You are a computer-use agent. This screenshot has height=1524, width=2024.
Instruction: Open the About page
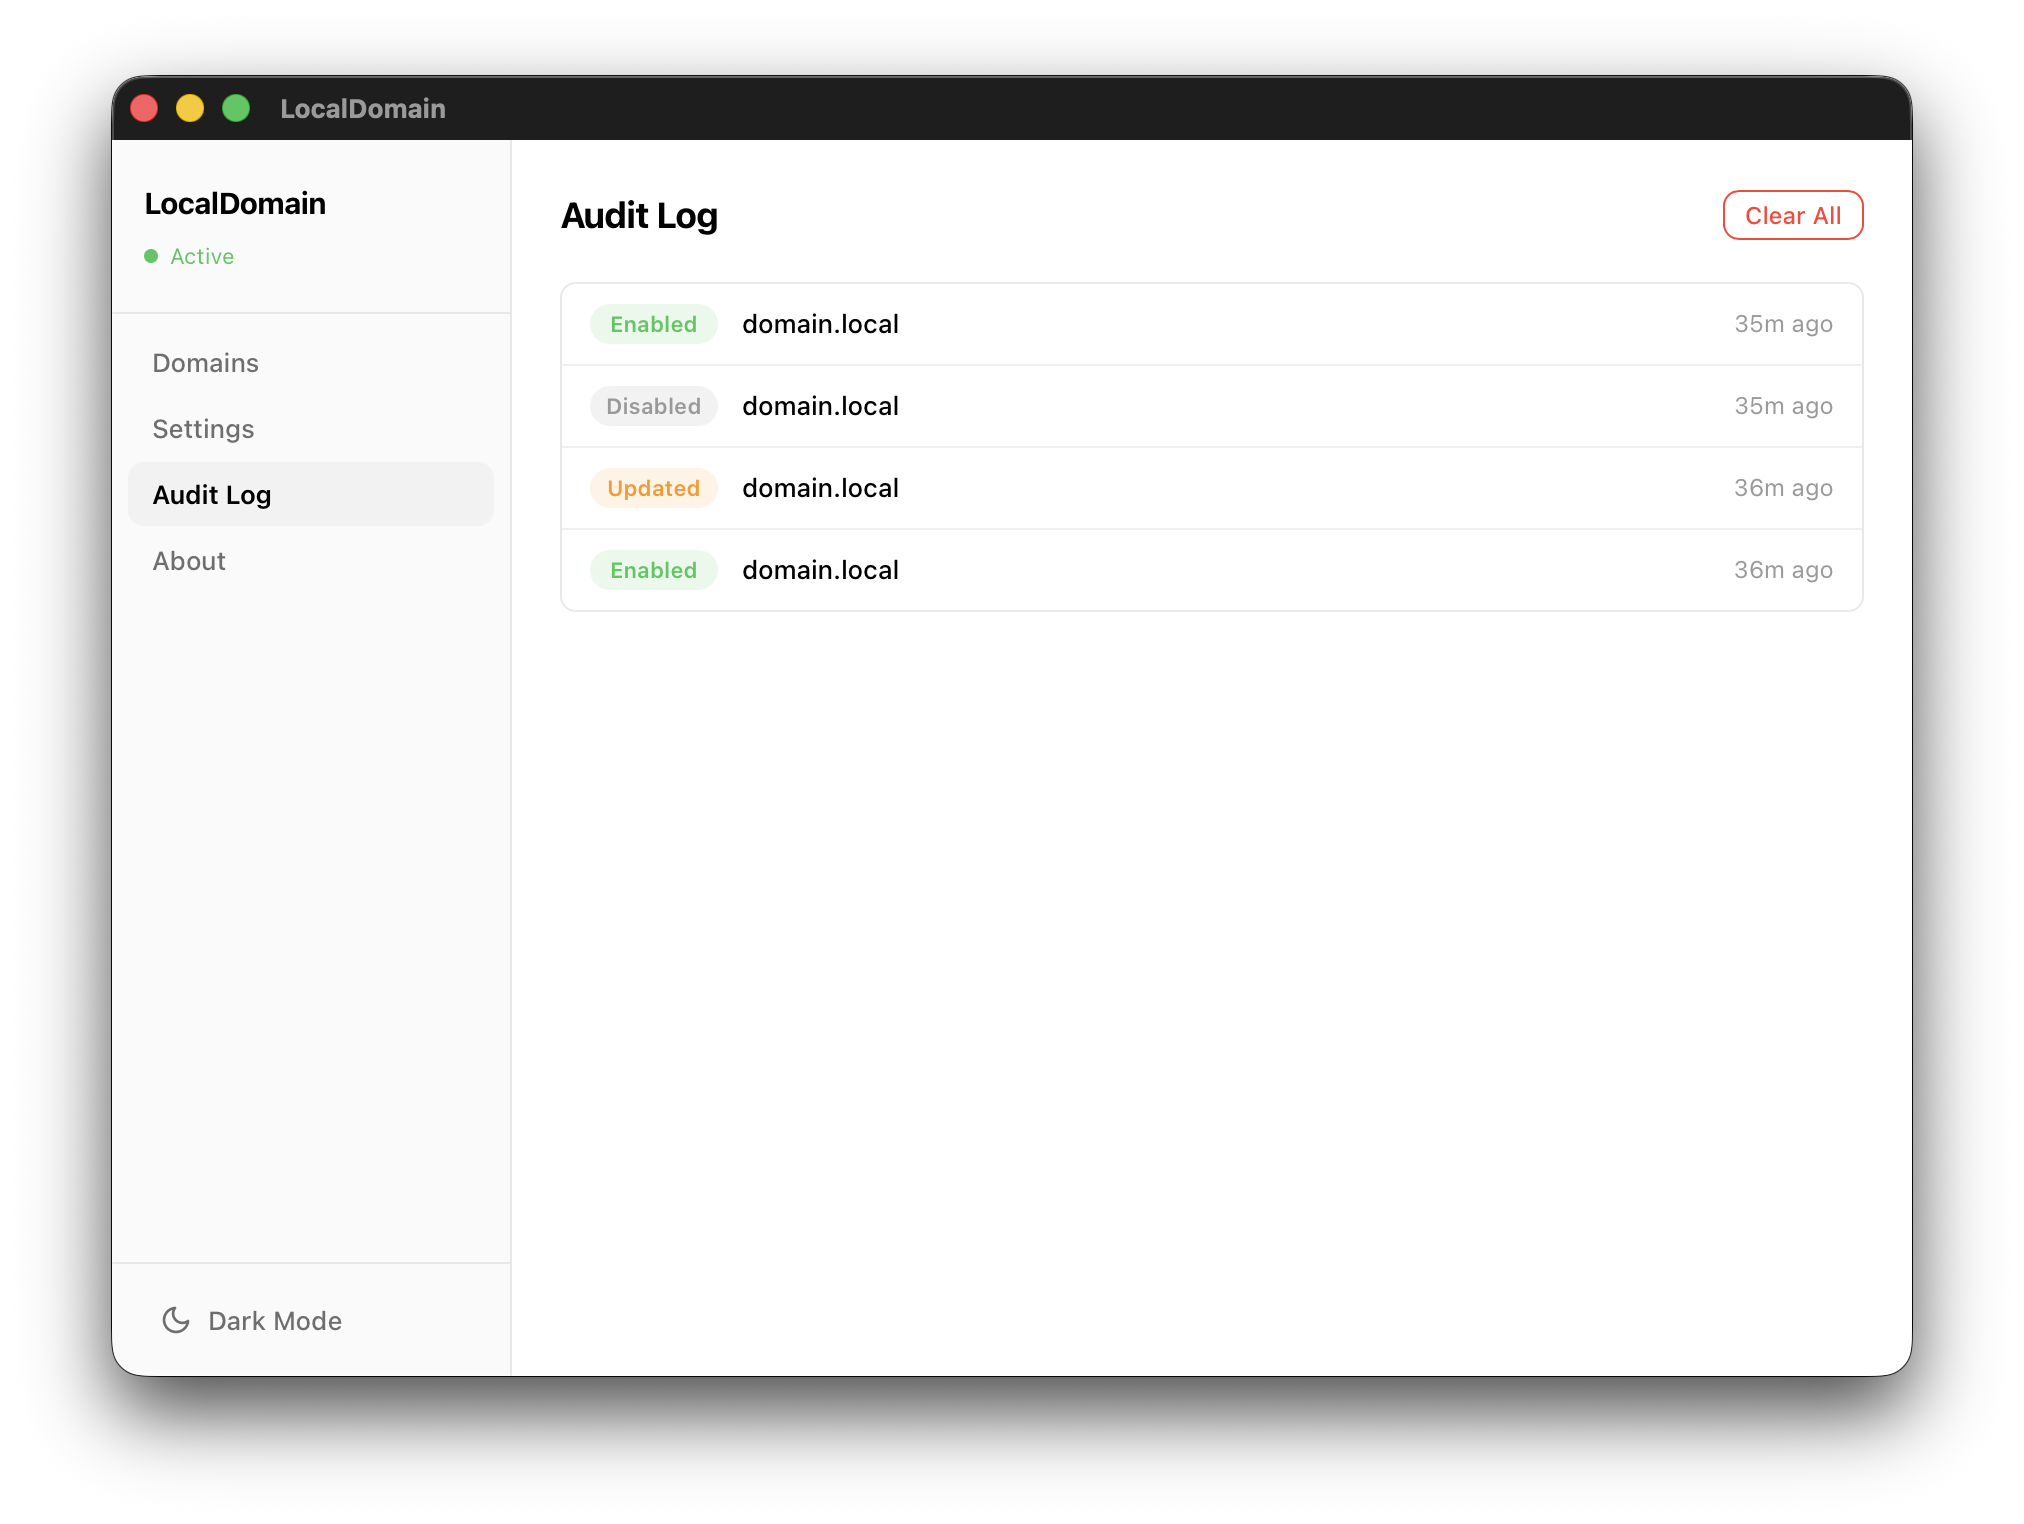click(189, 561)
